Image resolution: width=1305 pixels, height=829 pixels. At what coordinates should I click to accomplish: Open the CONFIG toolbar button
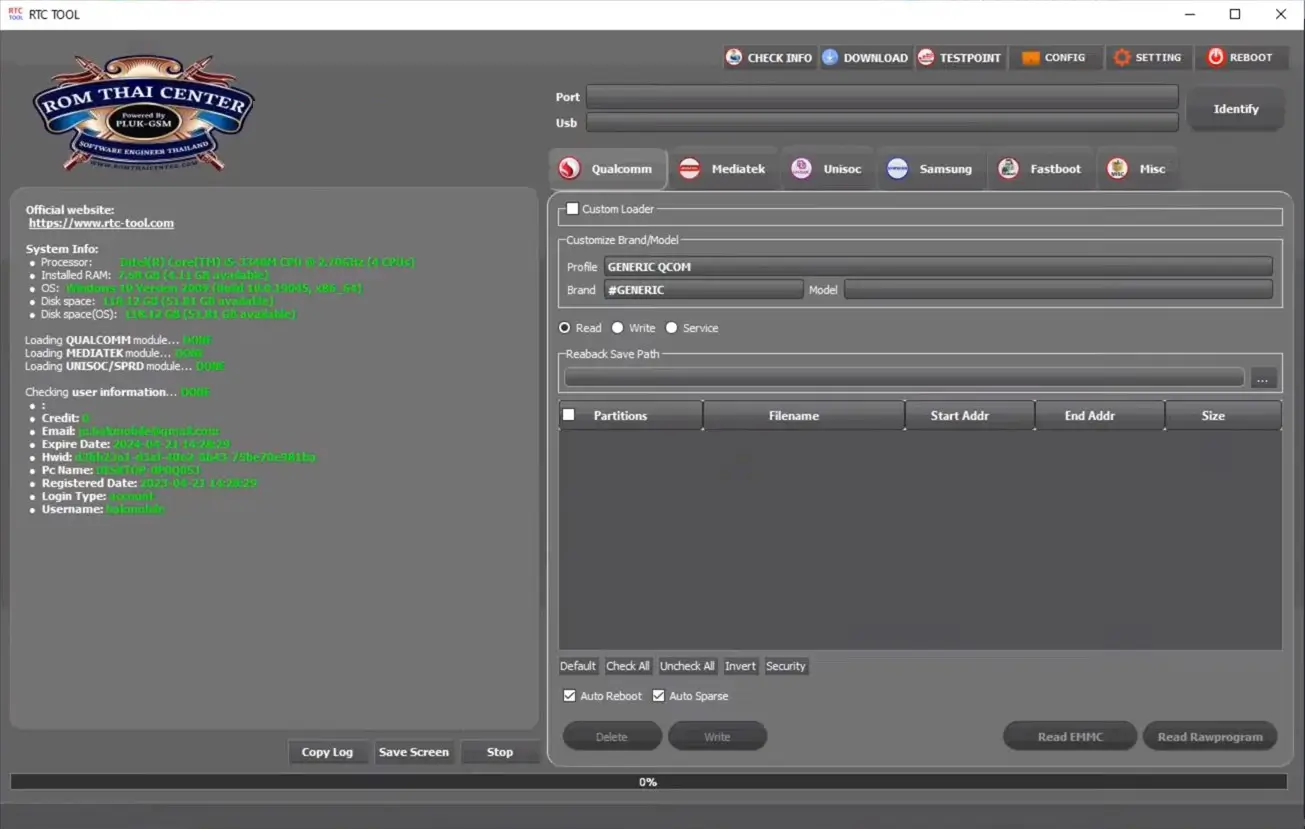tap(1055, 58)
